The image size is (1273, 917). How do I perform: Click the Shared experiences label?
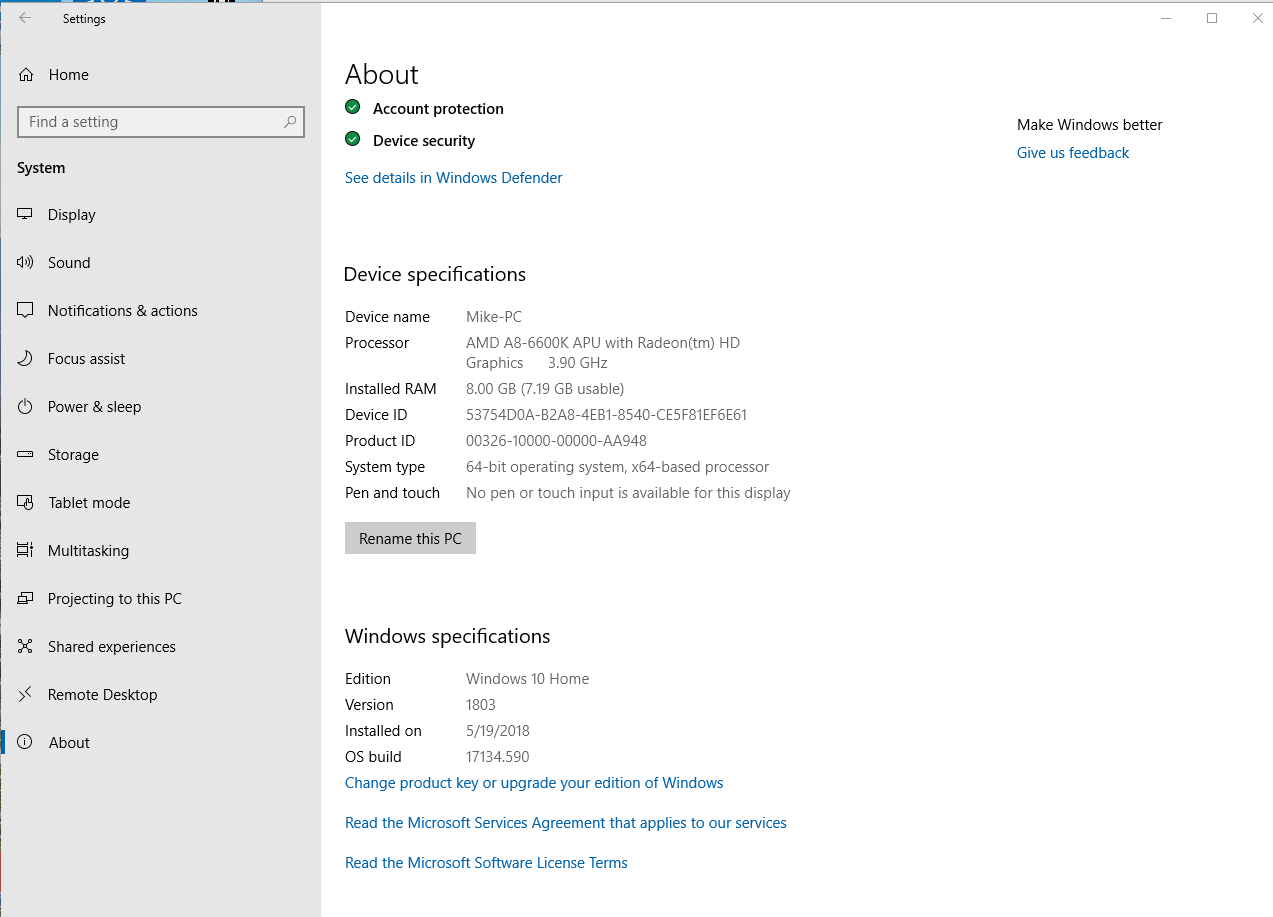(x=112, y=647)
